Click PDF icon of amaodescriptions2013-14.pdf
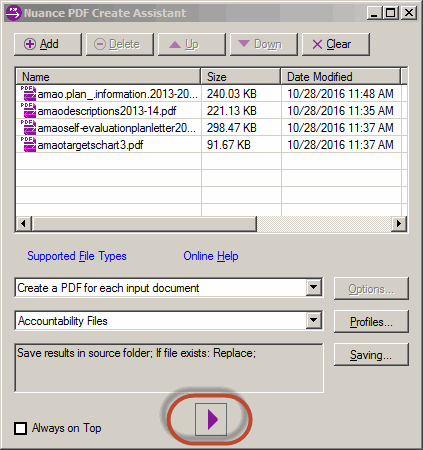Image resolution: width=423 pixels, height=450 pixels. coord(28,110)
